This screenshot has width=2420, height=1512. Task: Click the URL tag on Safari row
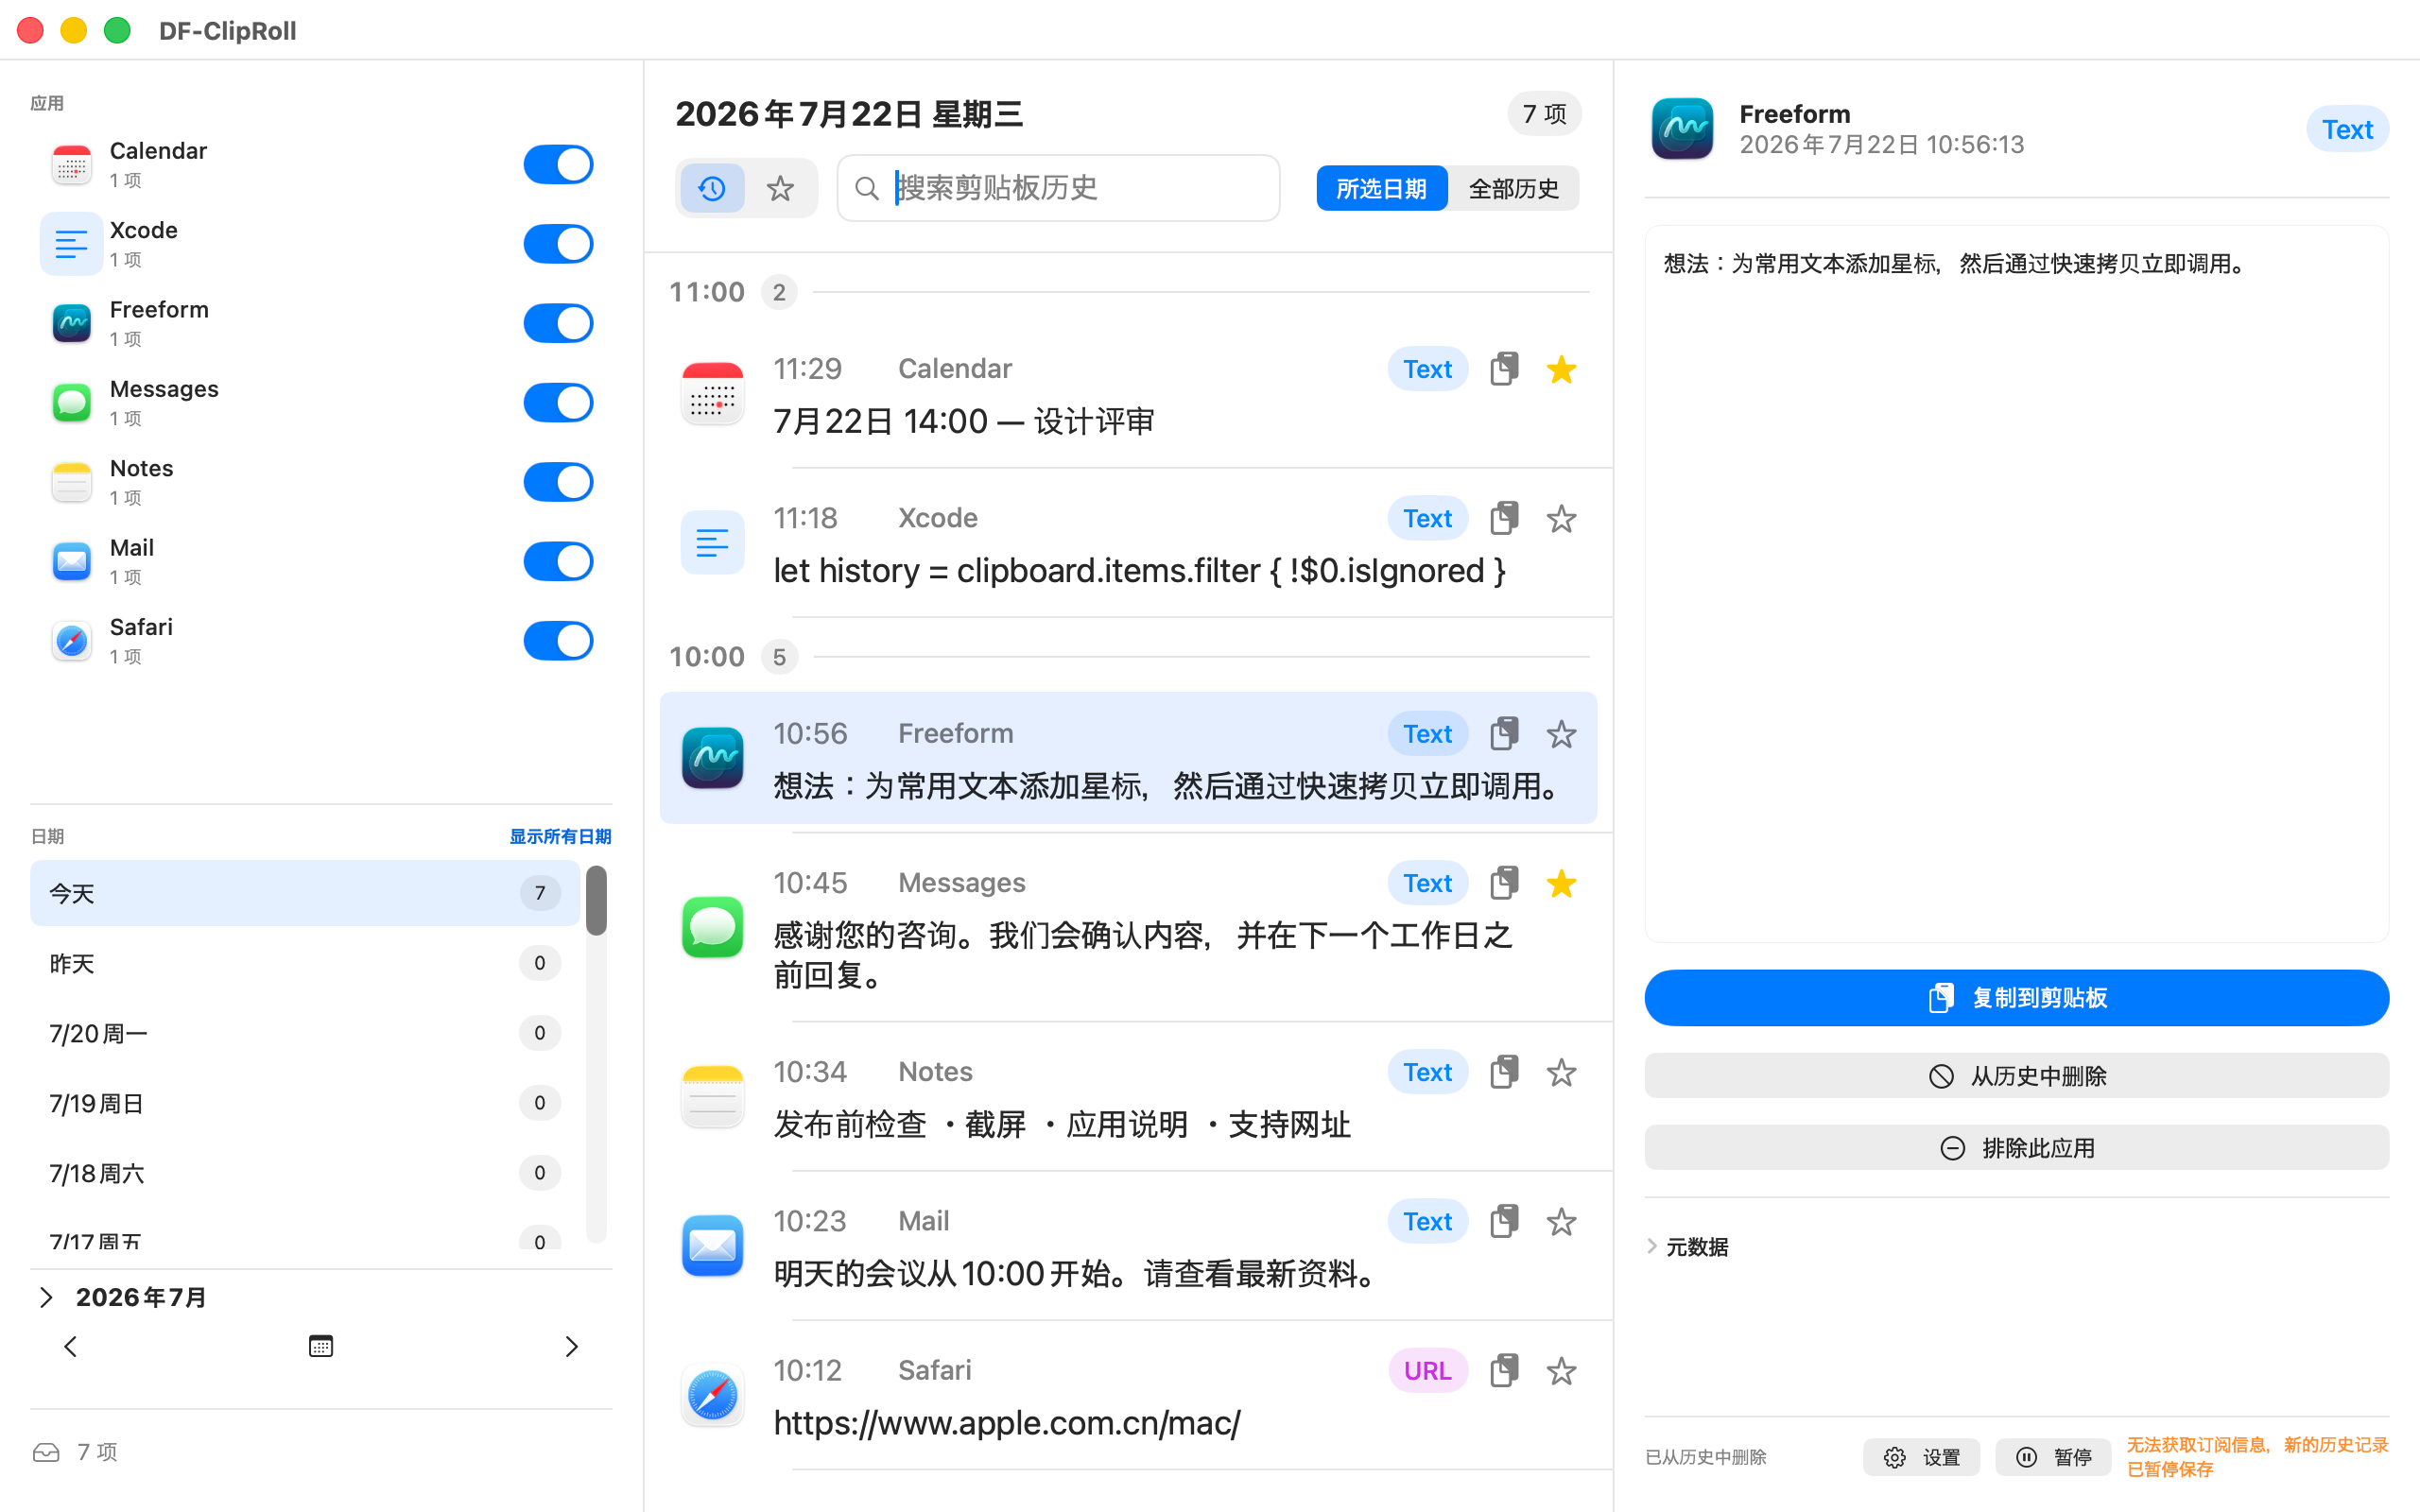point(1427,1370)
